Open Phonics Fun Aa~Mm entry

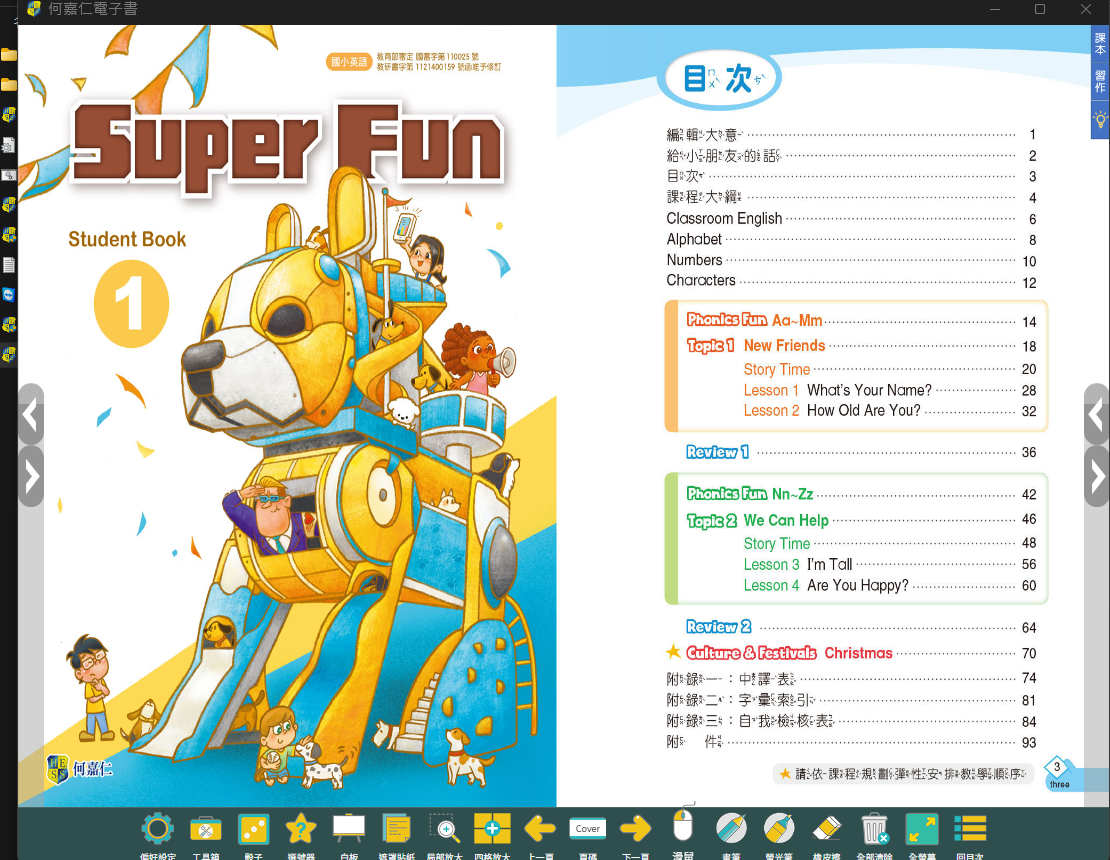tap(861, 321)
